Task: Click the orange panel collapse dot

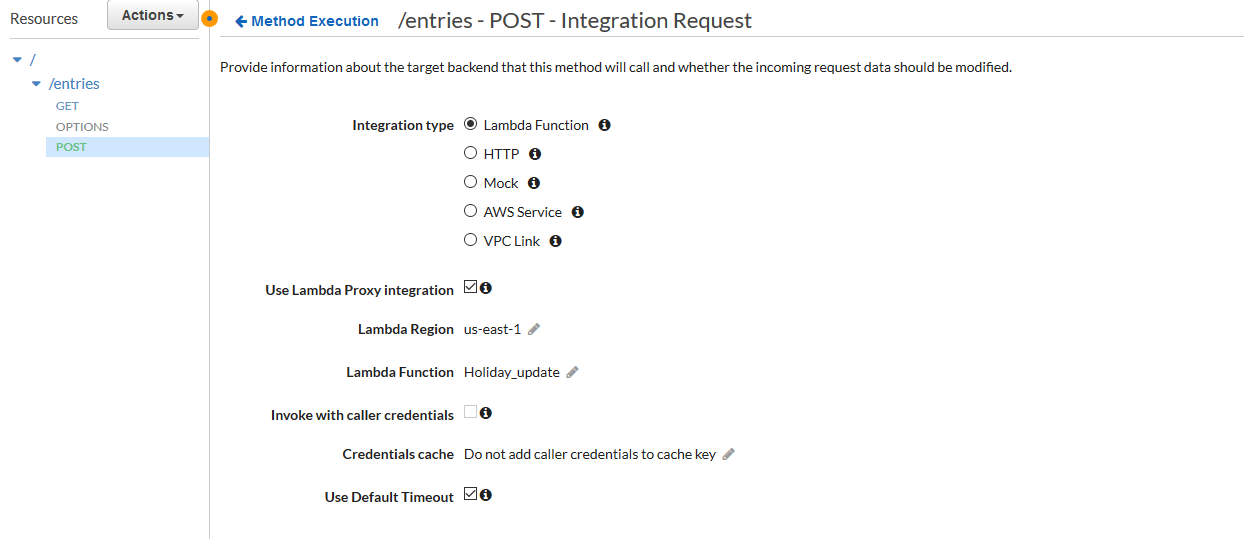Action: (209, 18)
